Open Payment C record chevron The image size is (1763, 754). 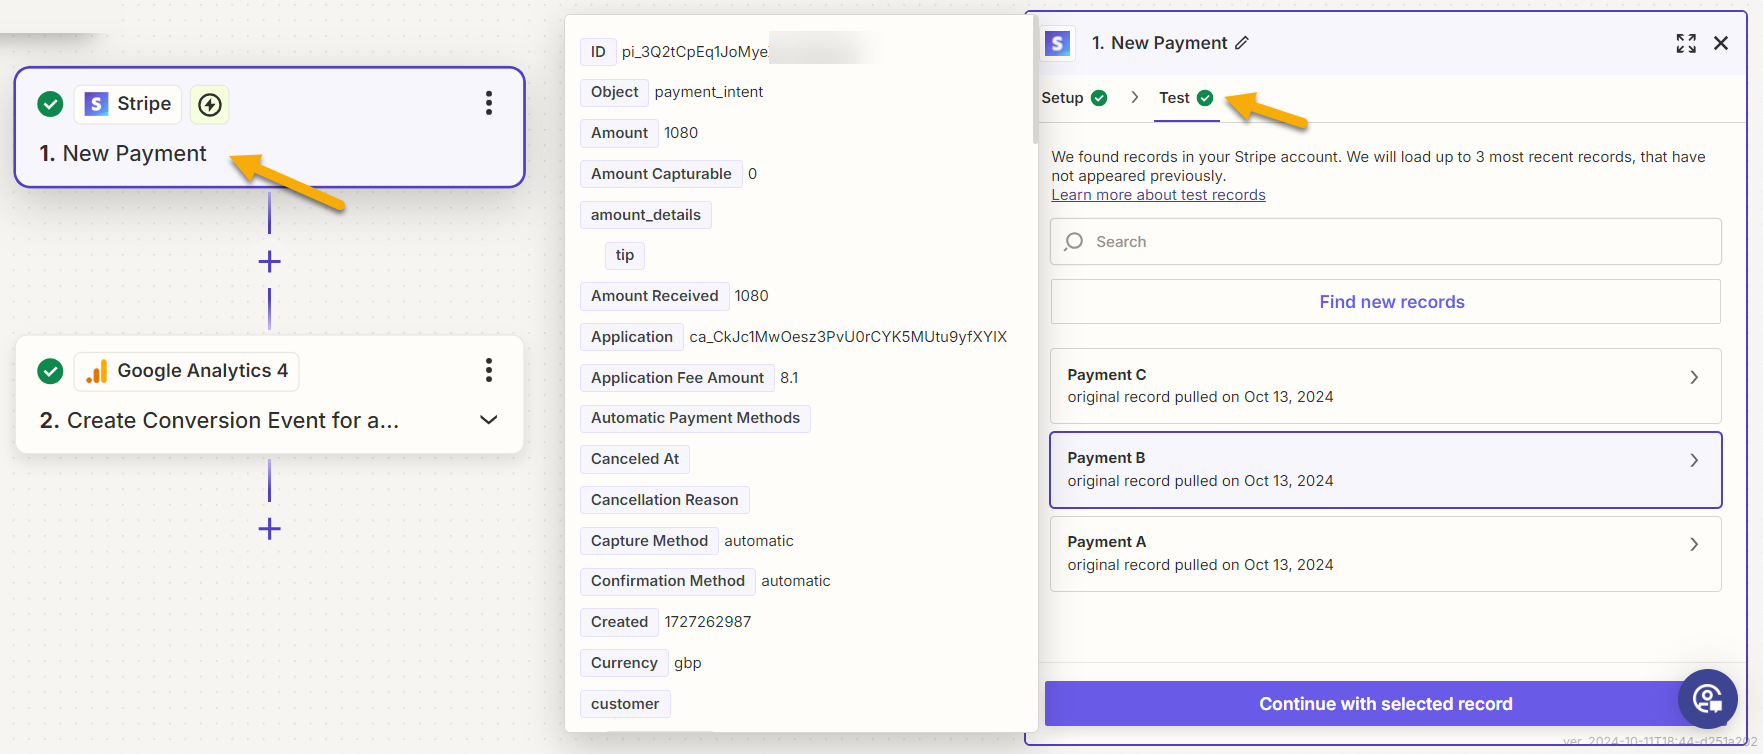[1694, 377]
